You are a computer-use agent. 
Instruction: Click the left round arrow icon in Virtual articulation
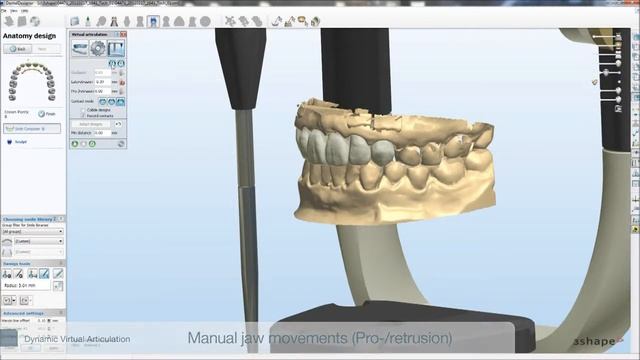pos(112,64)
